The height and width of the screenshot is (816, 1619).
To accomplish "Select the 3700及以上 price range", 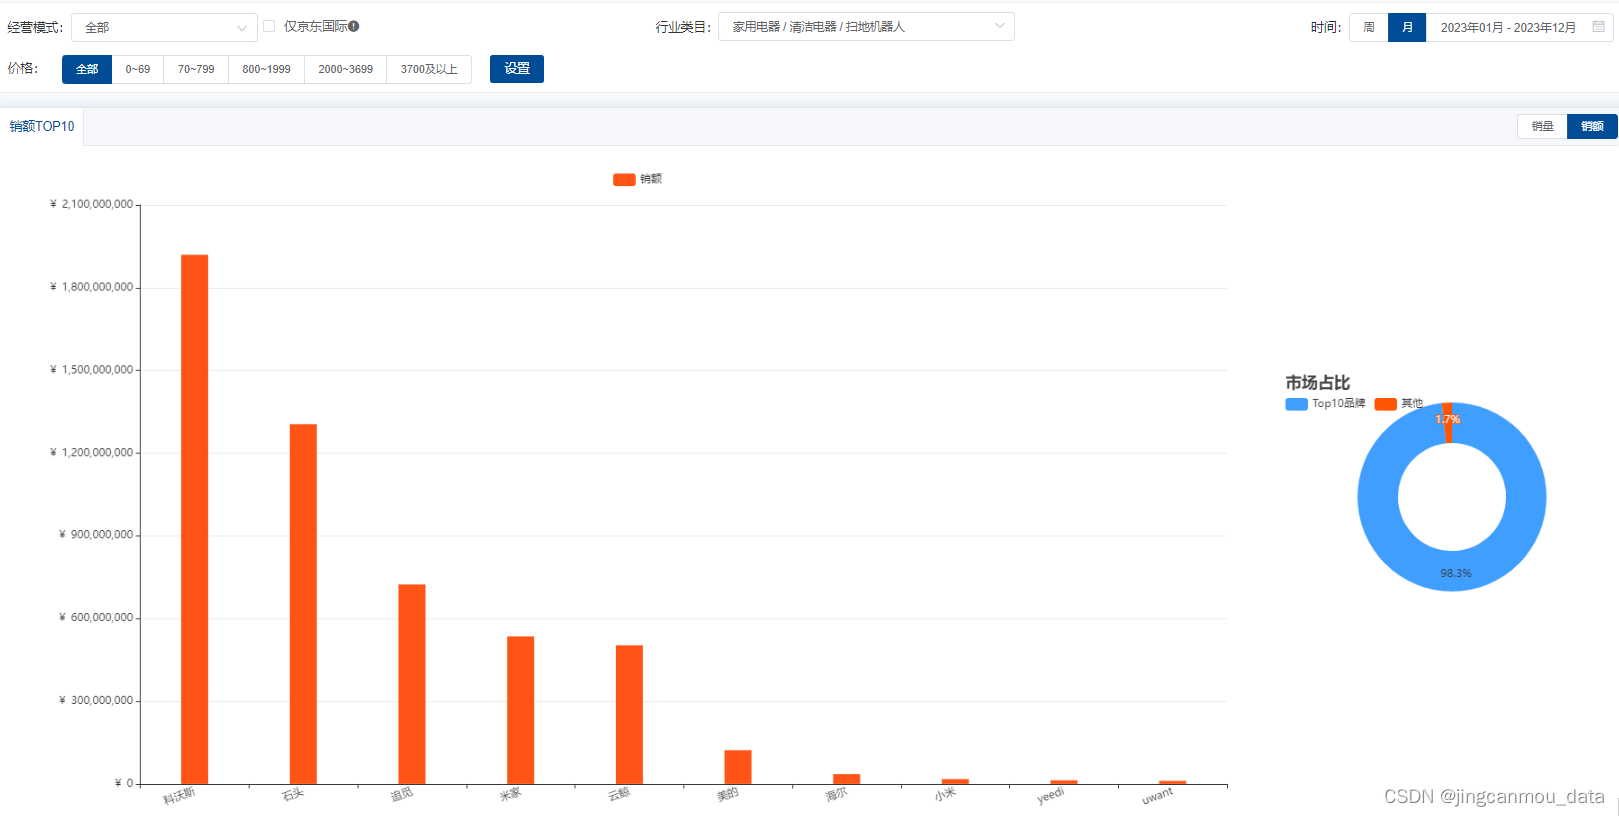I will coord(429,69).
